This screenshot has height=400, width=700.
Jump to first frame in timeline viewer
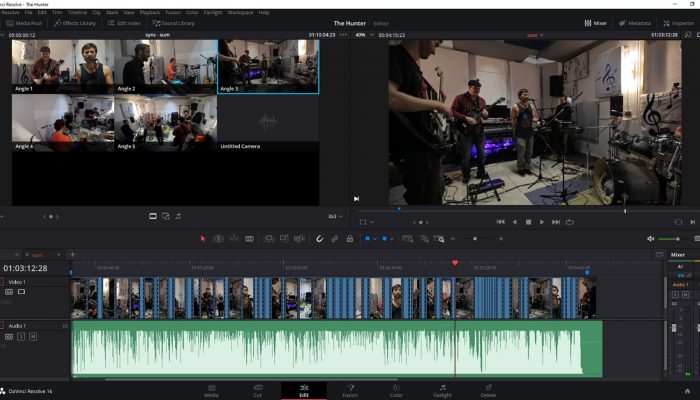(x=500, y=222)
